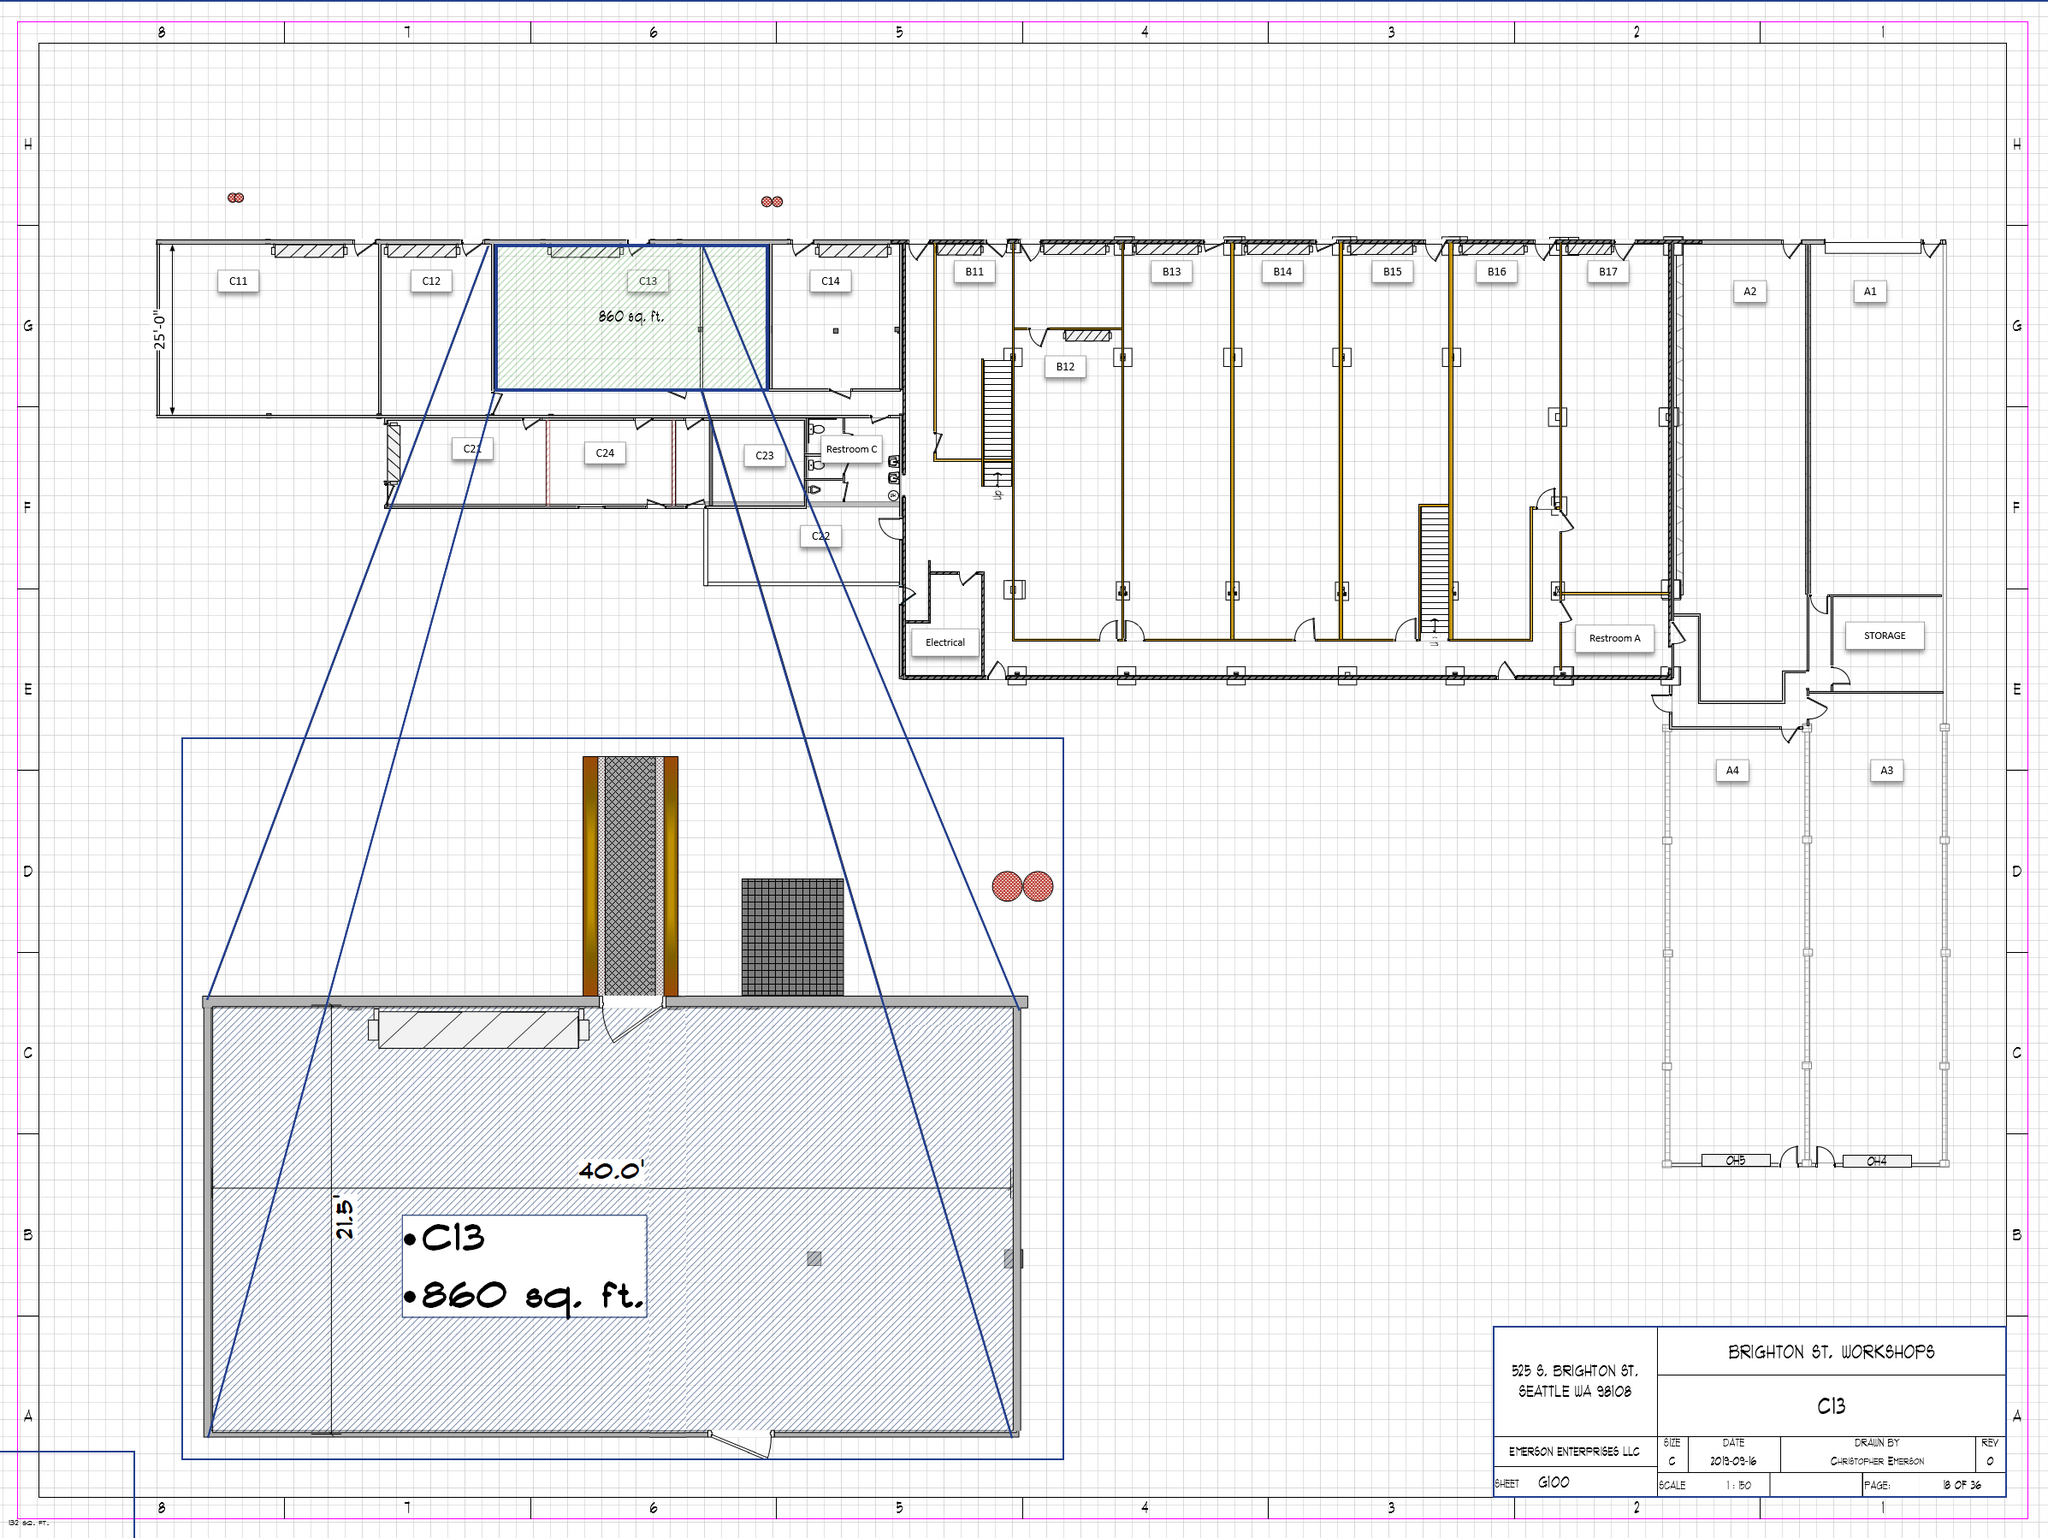Select the Christopher Emerson drawn-by name
Image resolution: width=2048 pixels, height=1538 pixels.
tap(1876, 1461)
